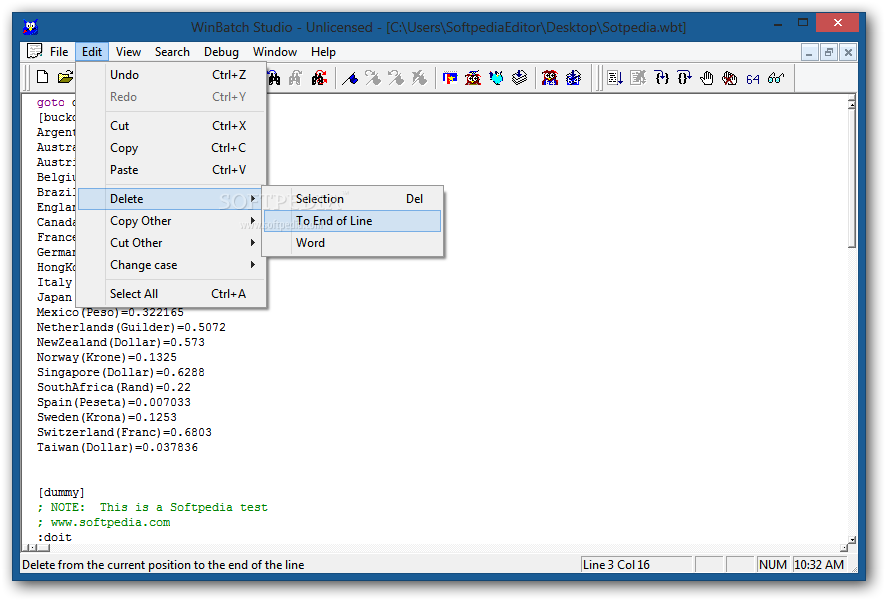Click the blue 64 text toolbar icon
This screenshot has width=886, height=601.
coord(753,79)
